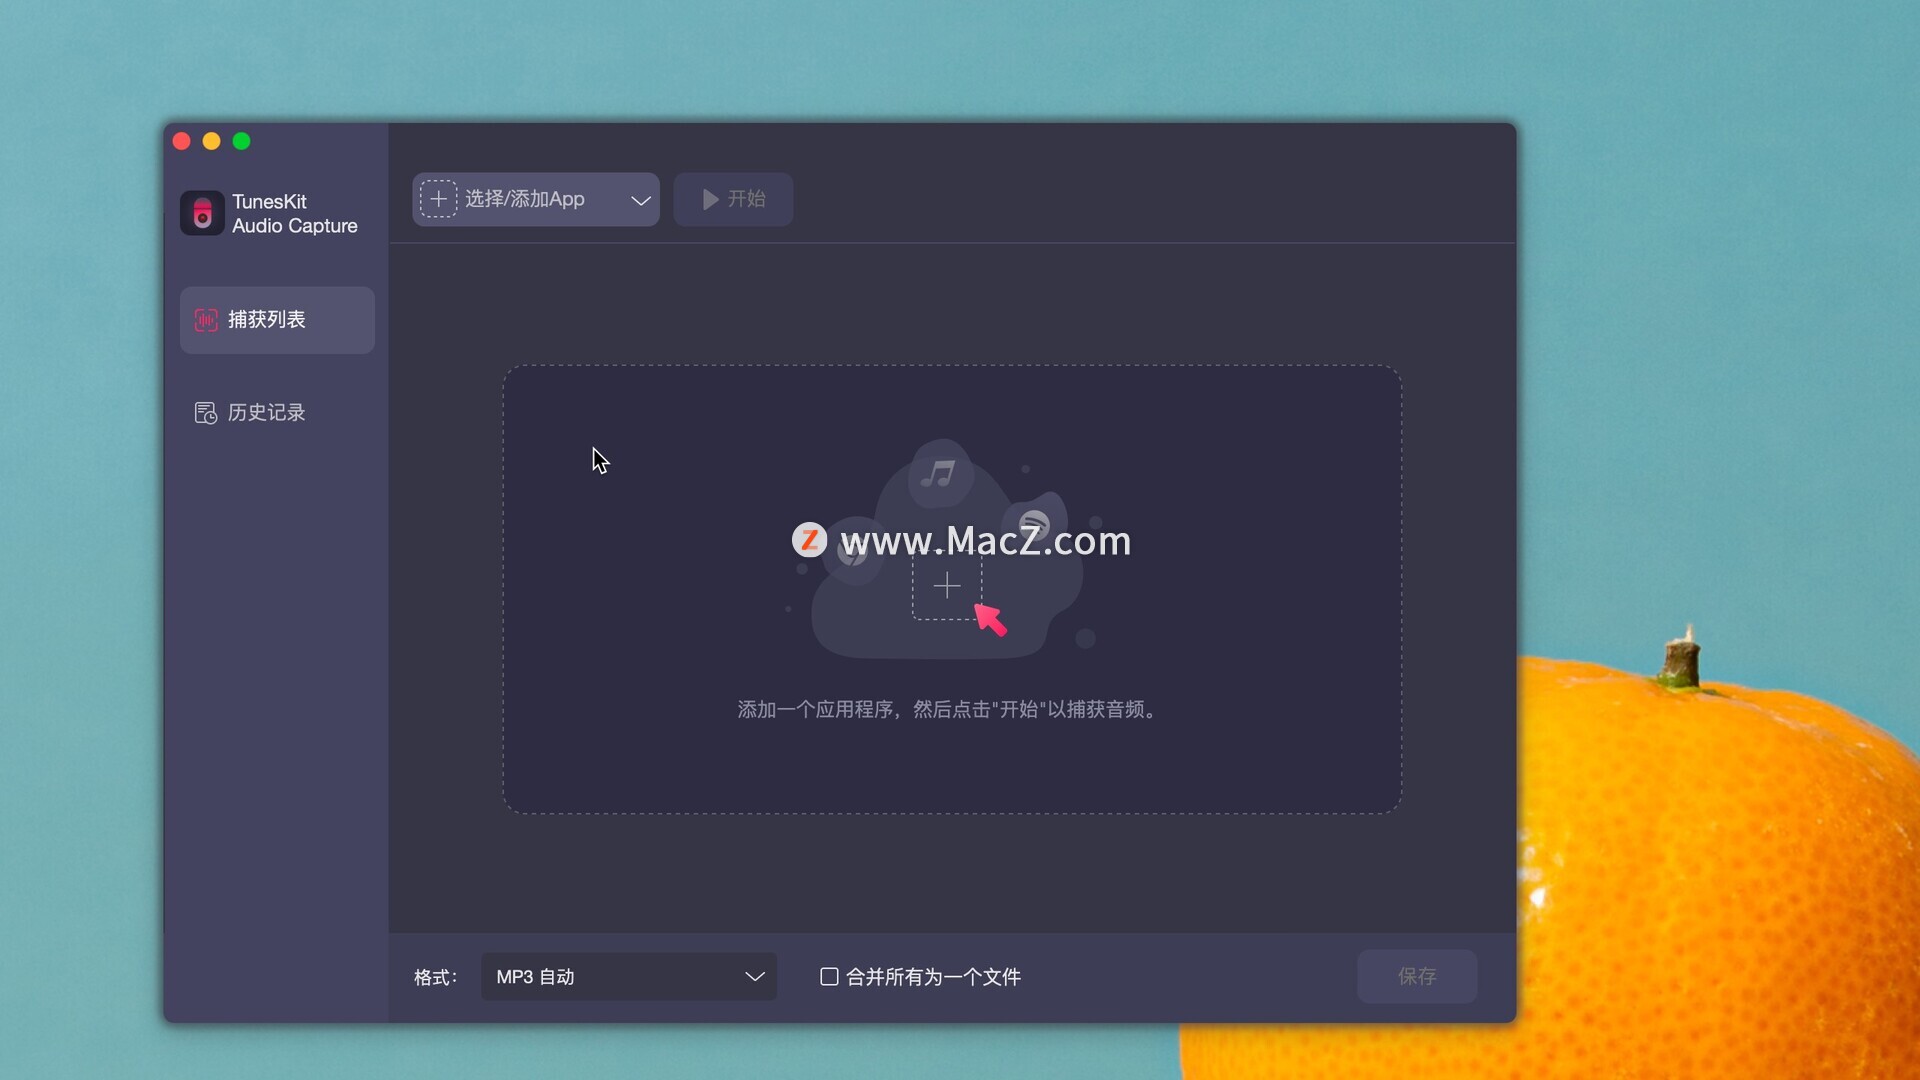Image resolution: width=1920 pixels, height=1080 pixels.
Task: Minimize the window with the yellow button
Action: click(212, 141)
